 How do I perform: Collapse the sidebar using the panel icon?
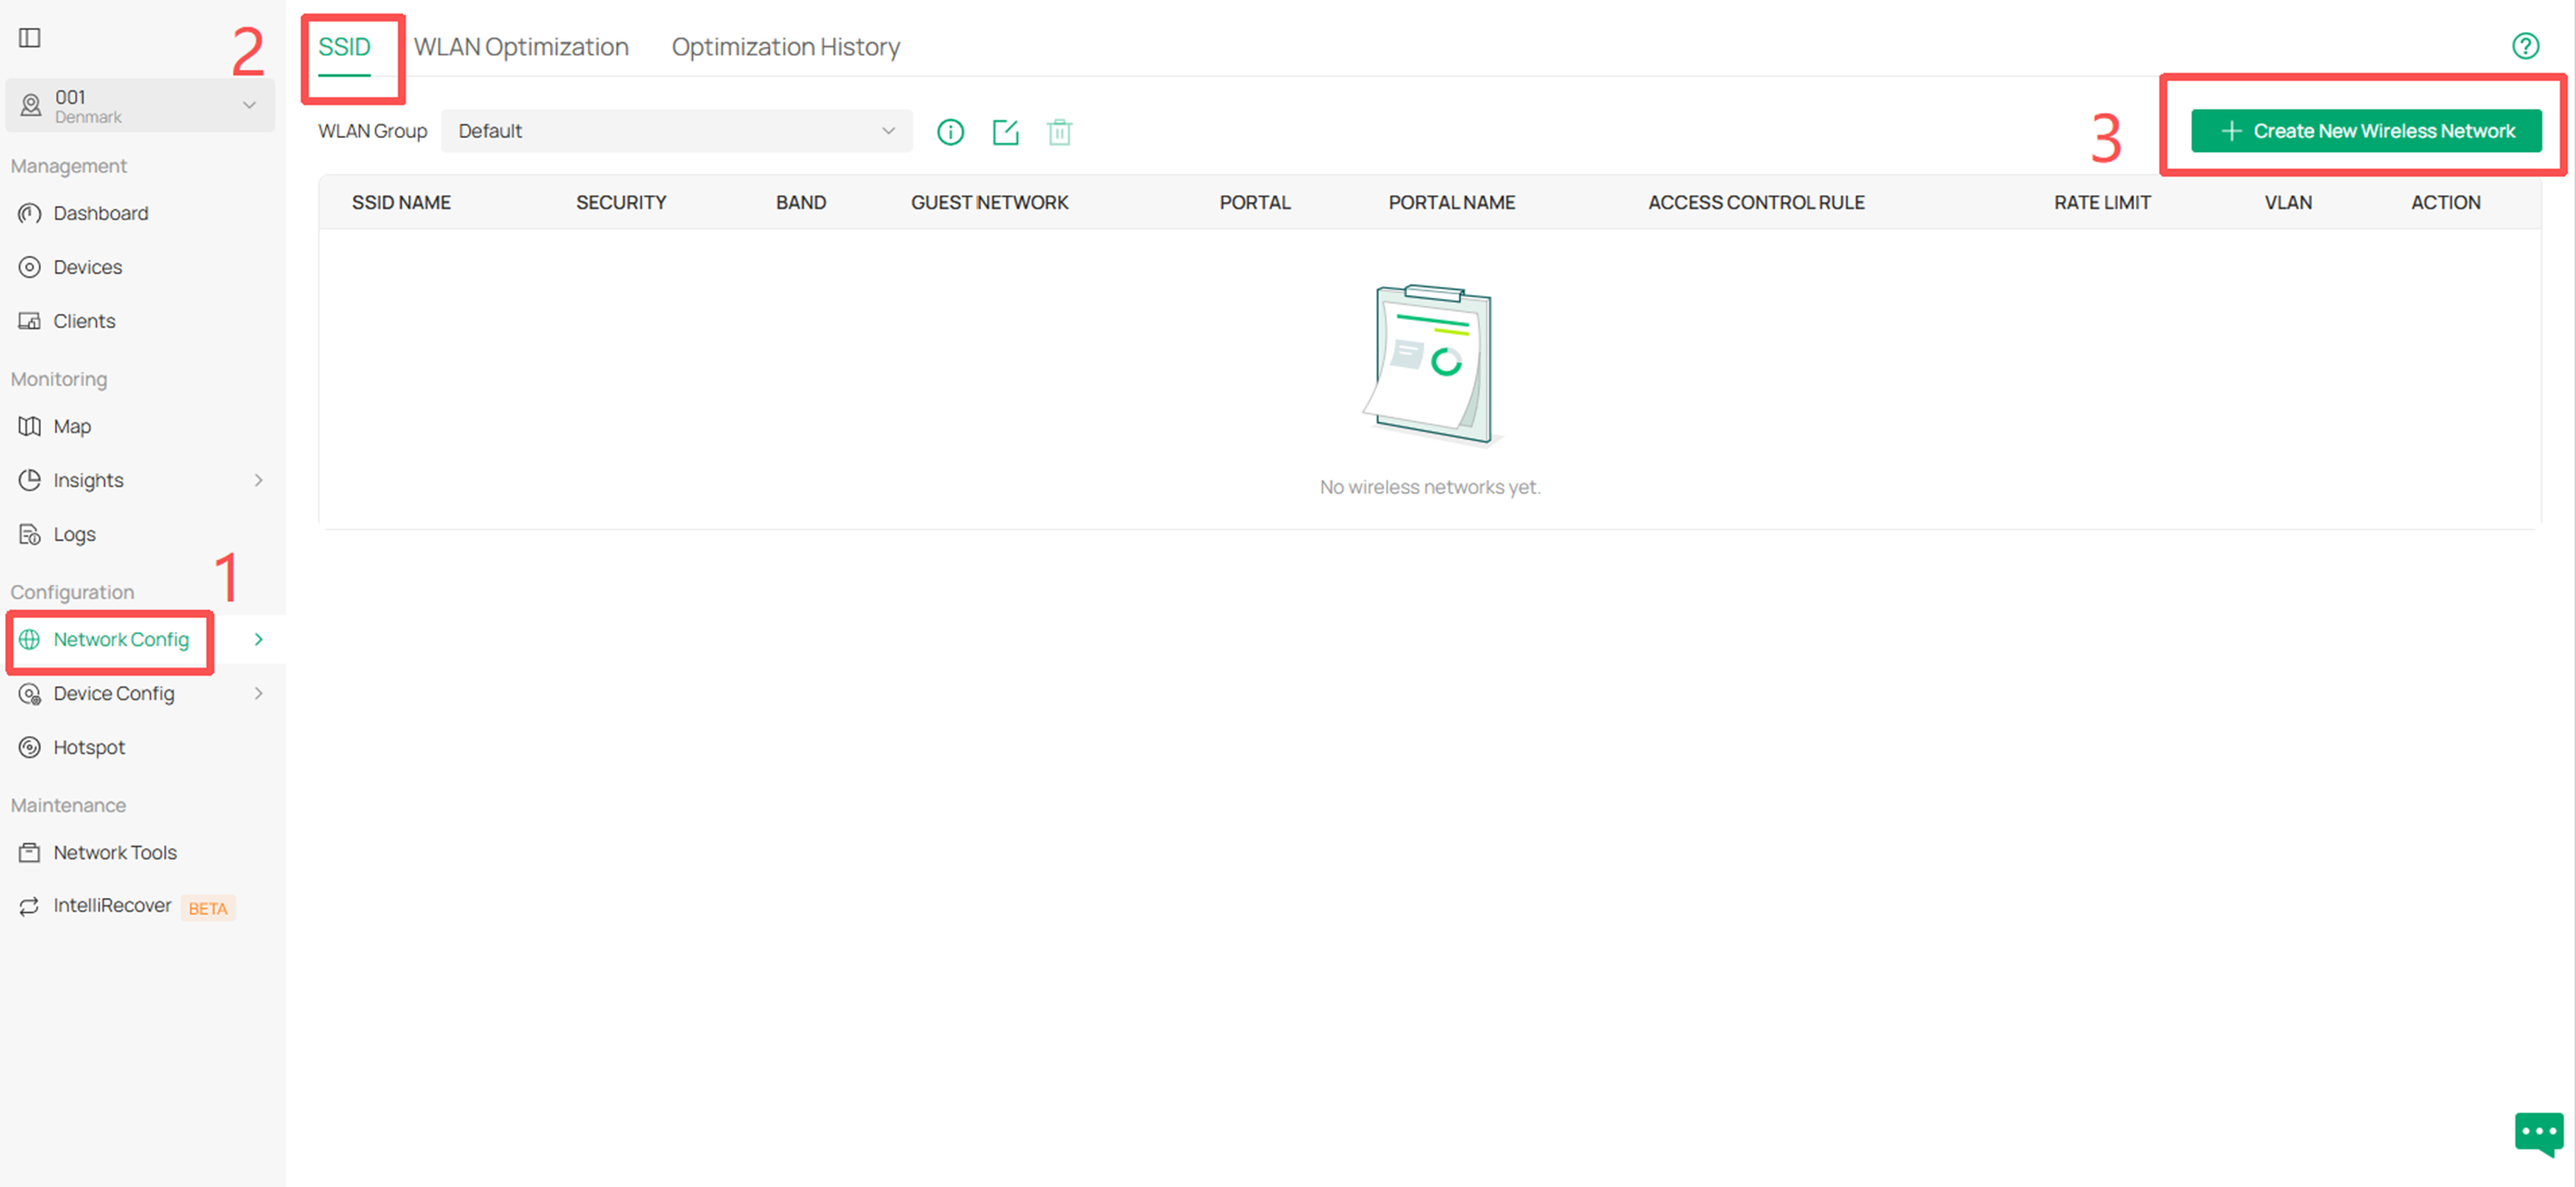(30, 38)
